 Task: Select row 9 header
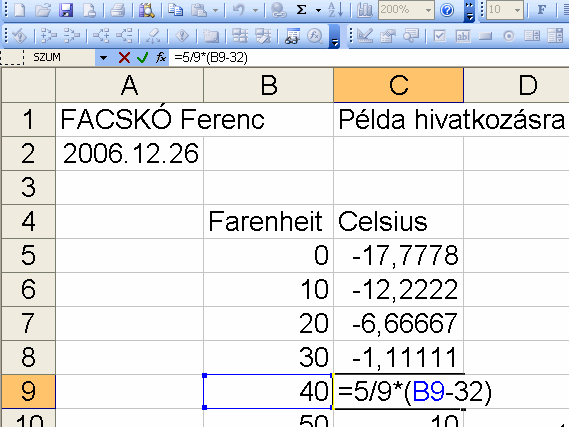pyautogui.click(x=28, y=391)
